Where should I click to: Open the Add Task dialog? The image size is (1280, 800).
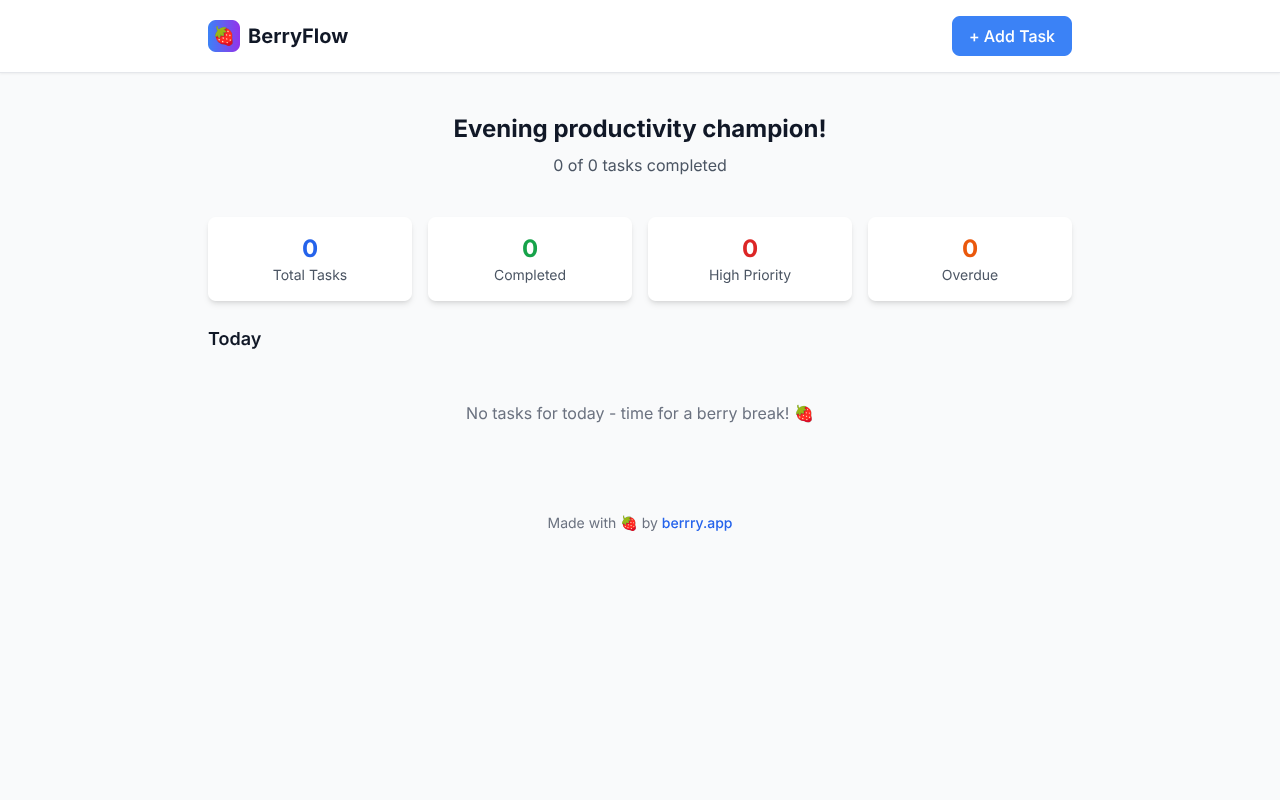1011,35
